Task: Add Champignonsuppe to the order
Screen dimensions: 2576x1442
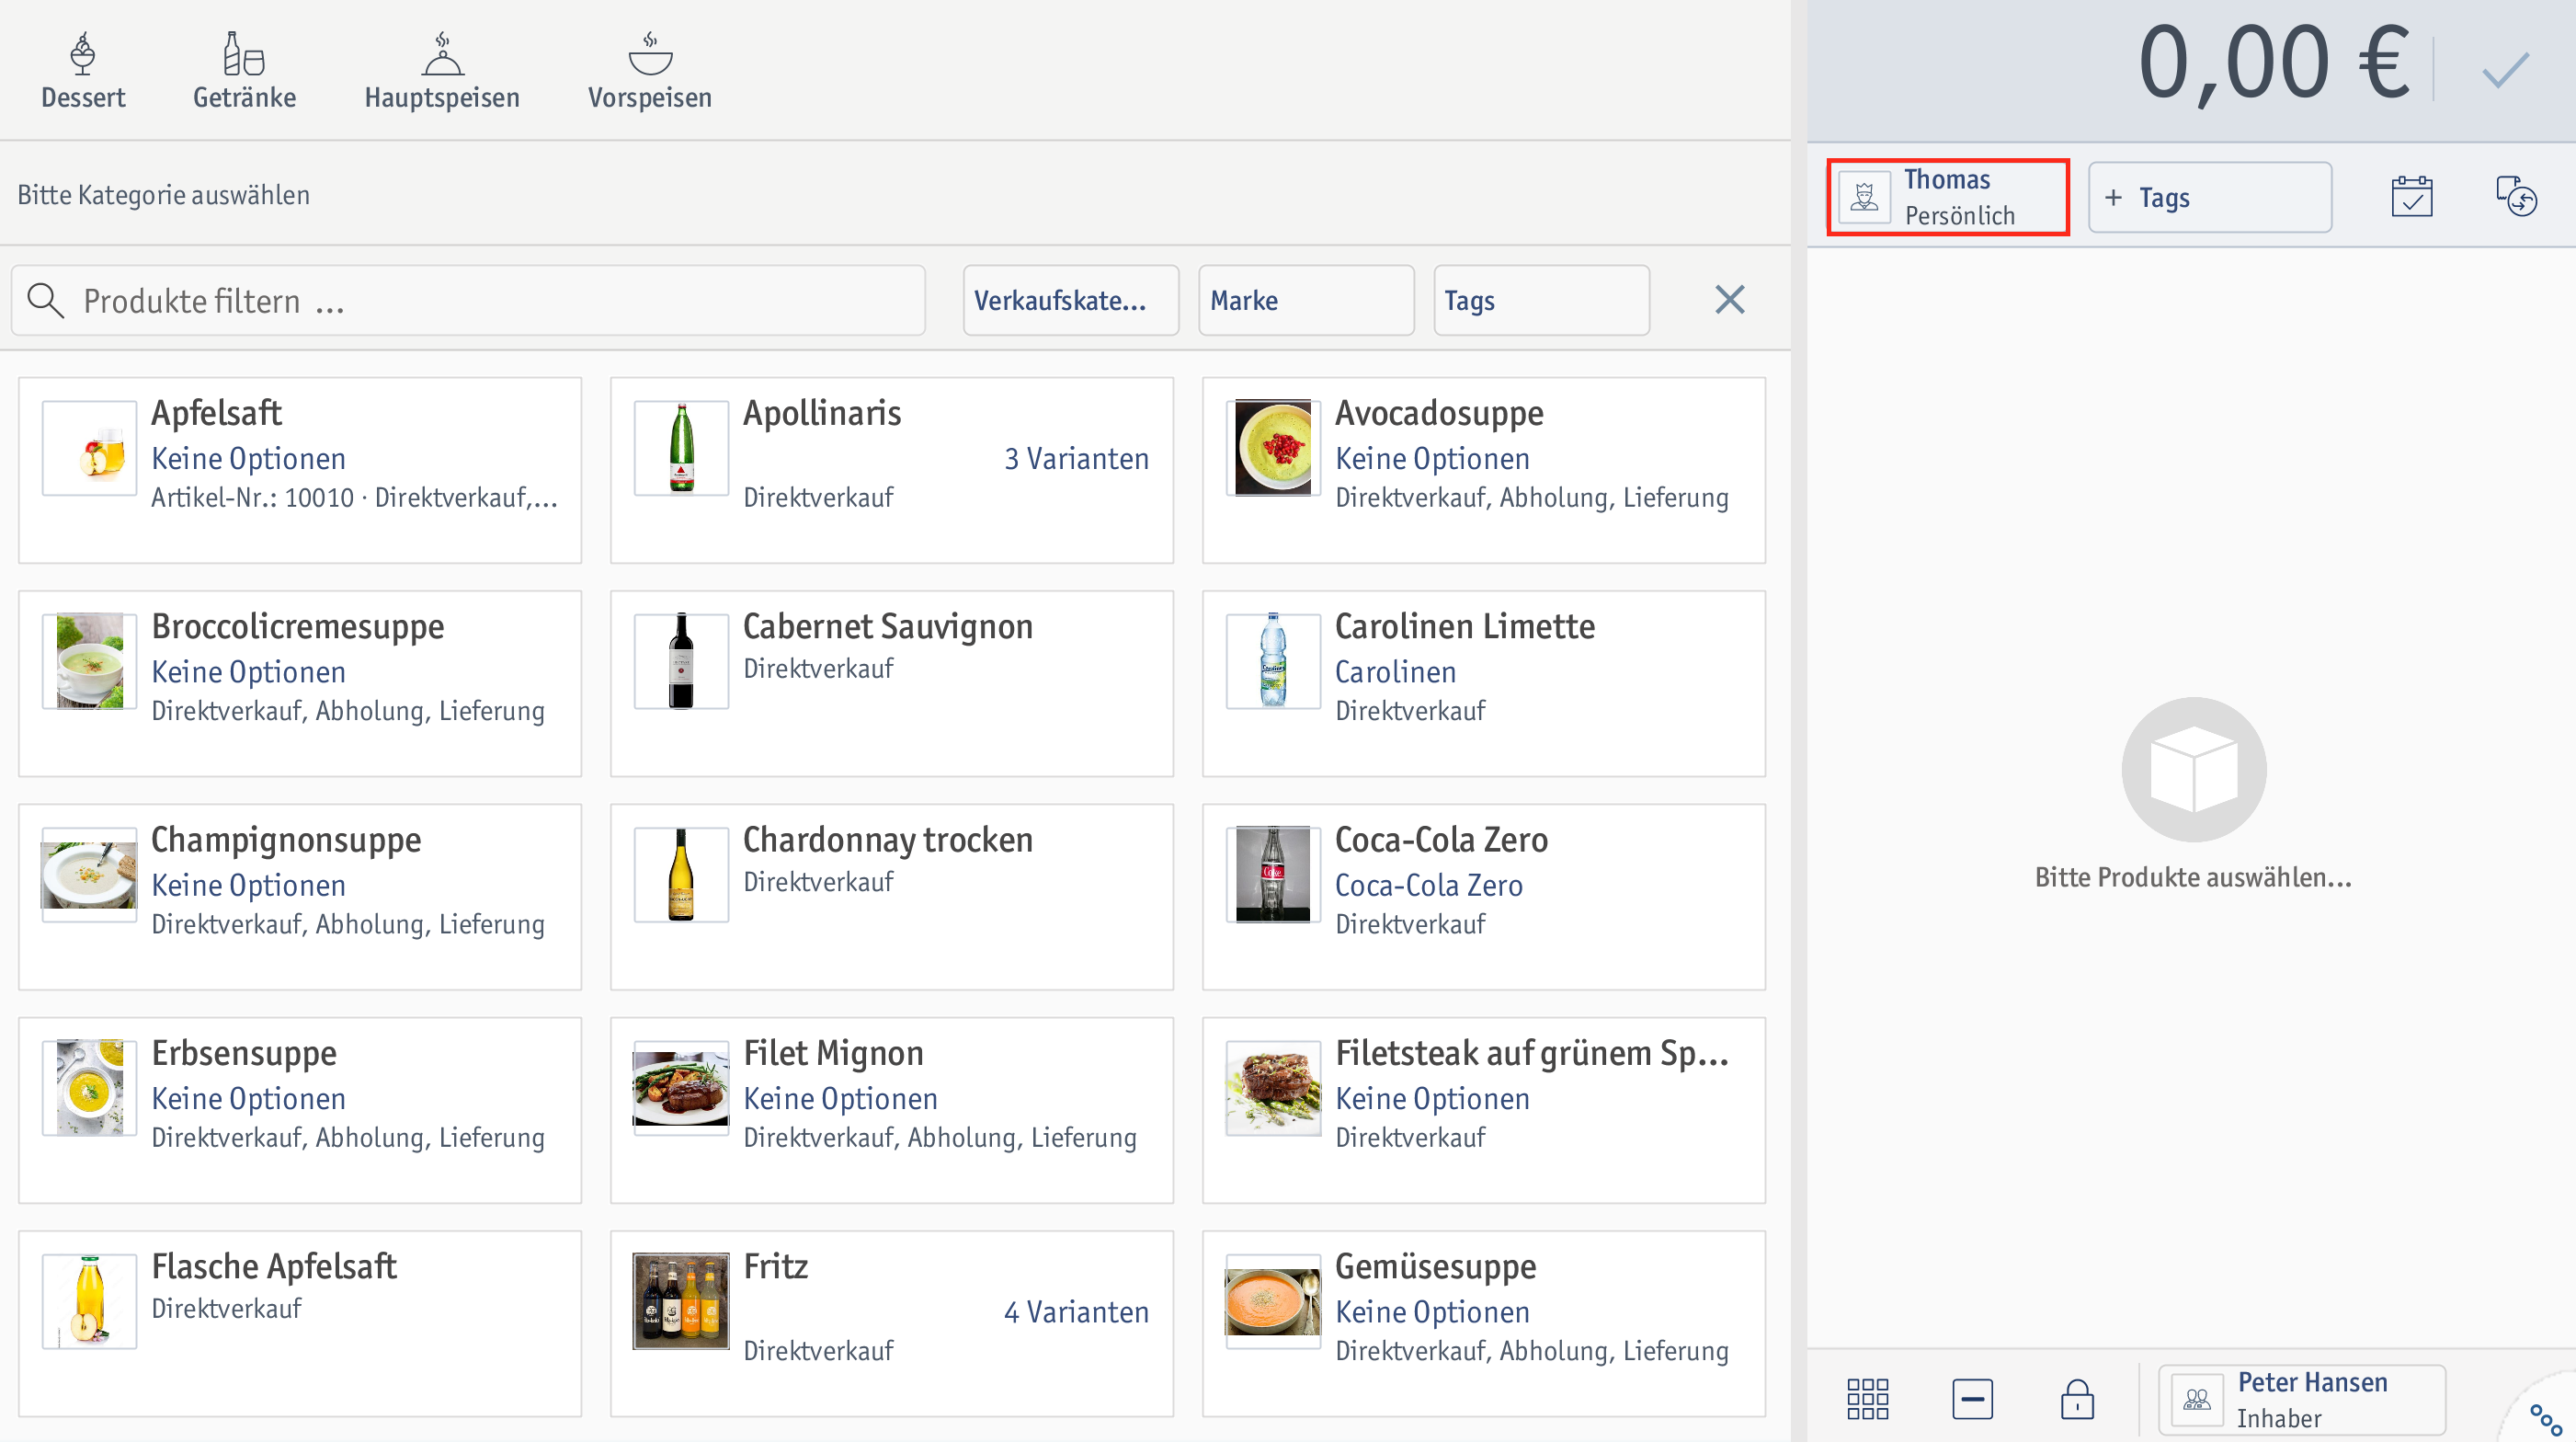Action: coord(300,897)
